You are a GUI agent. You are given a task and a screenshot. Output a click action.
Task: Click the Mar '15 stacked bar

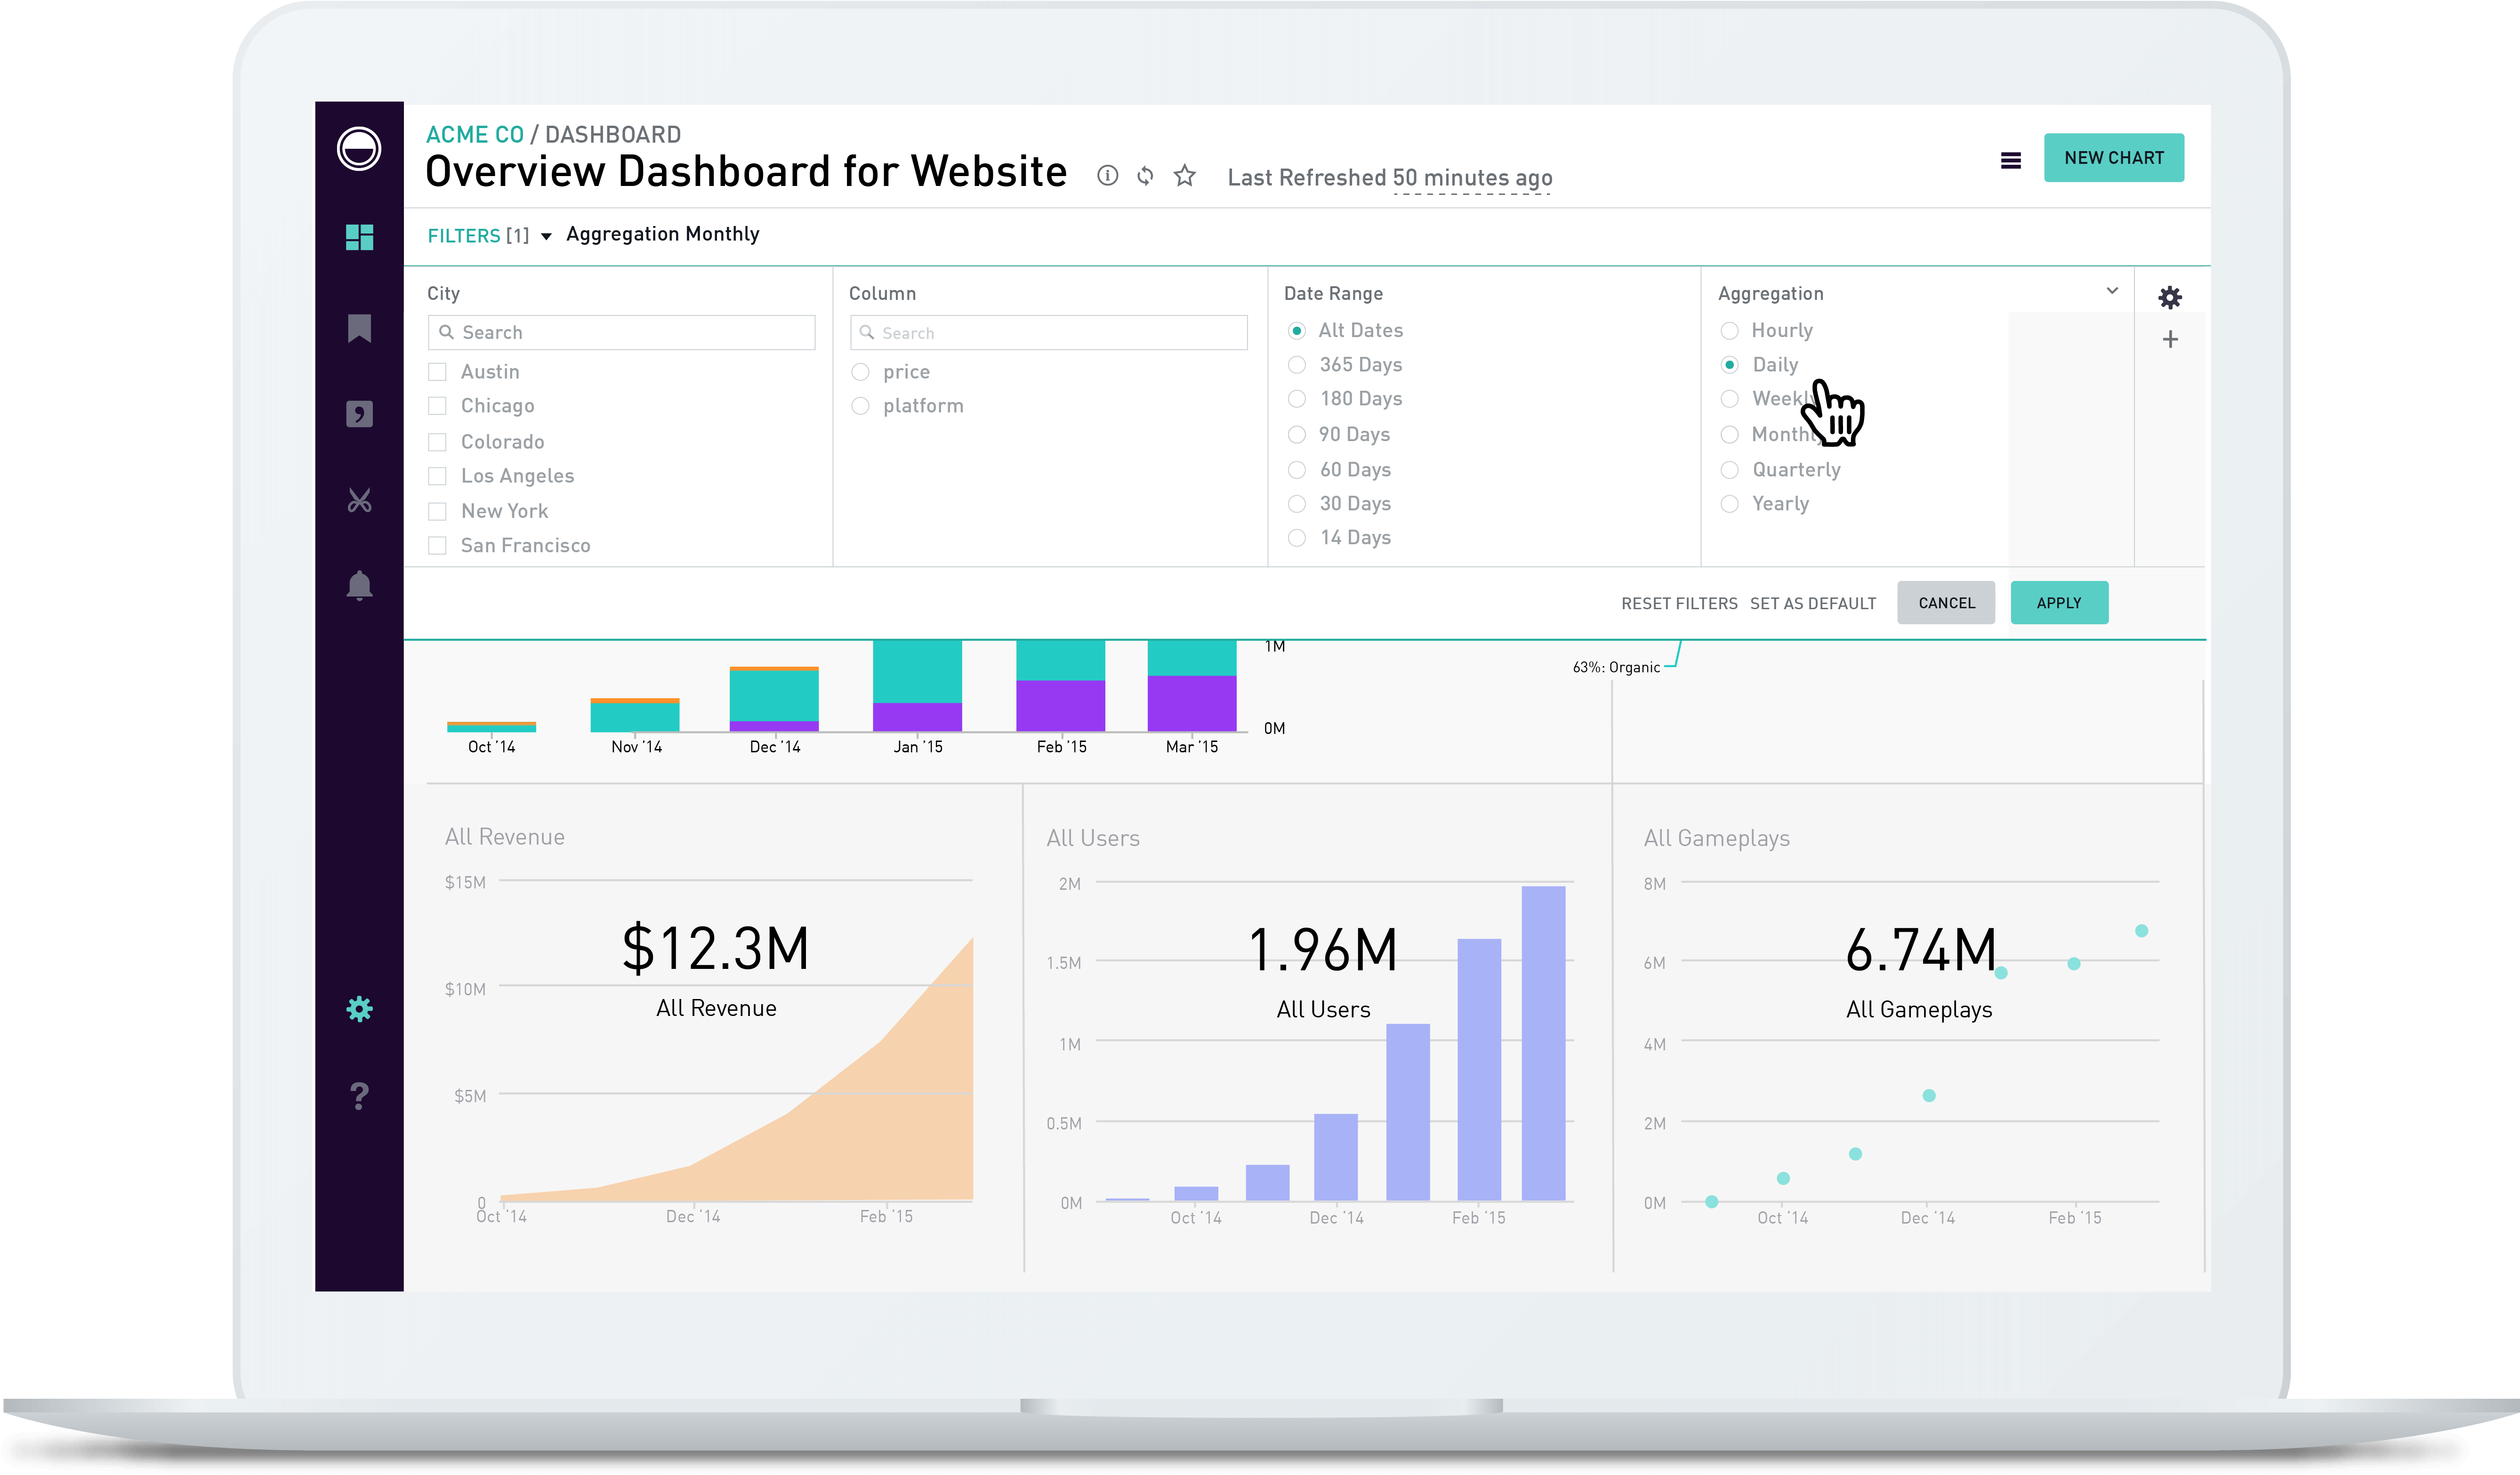1191,686
